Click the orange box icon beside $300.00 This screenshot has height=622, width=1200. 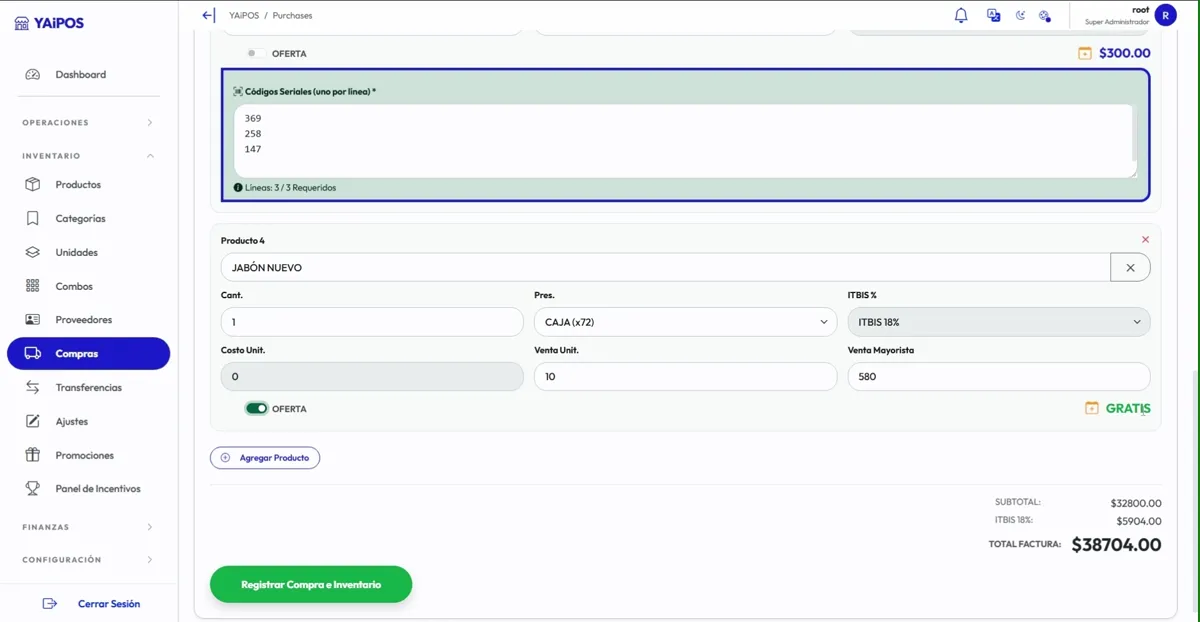(x=1085, y=53)
